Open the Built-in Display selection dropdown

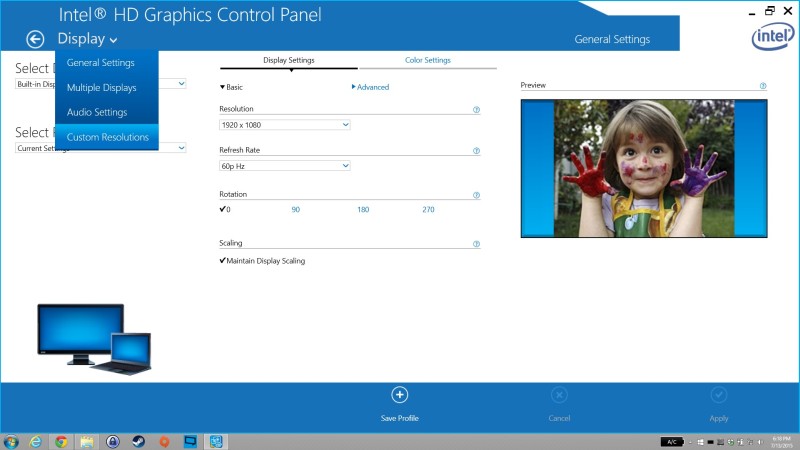pyautogui.click(x=101, y=84)
